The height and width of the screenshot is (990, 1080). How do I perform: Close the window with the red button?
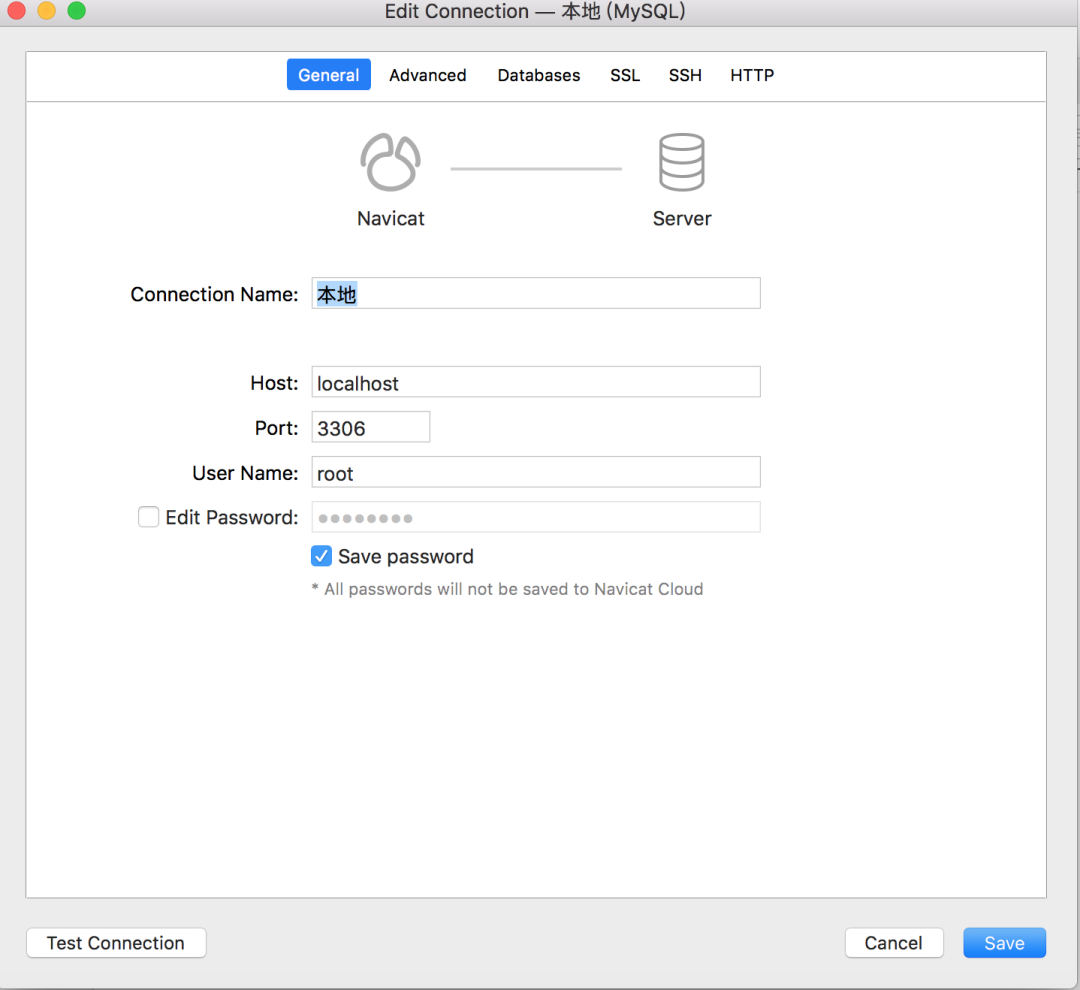(16, 11)
